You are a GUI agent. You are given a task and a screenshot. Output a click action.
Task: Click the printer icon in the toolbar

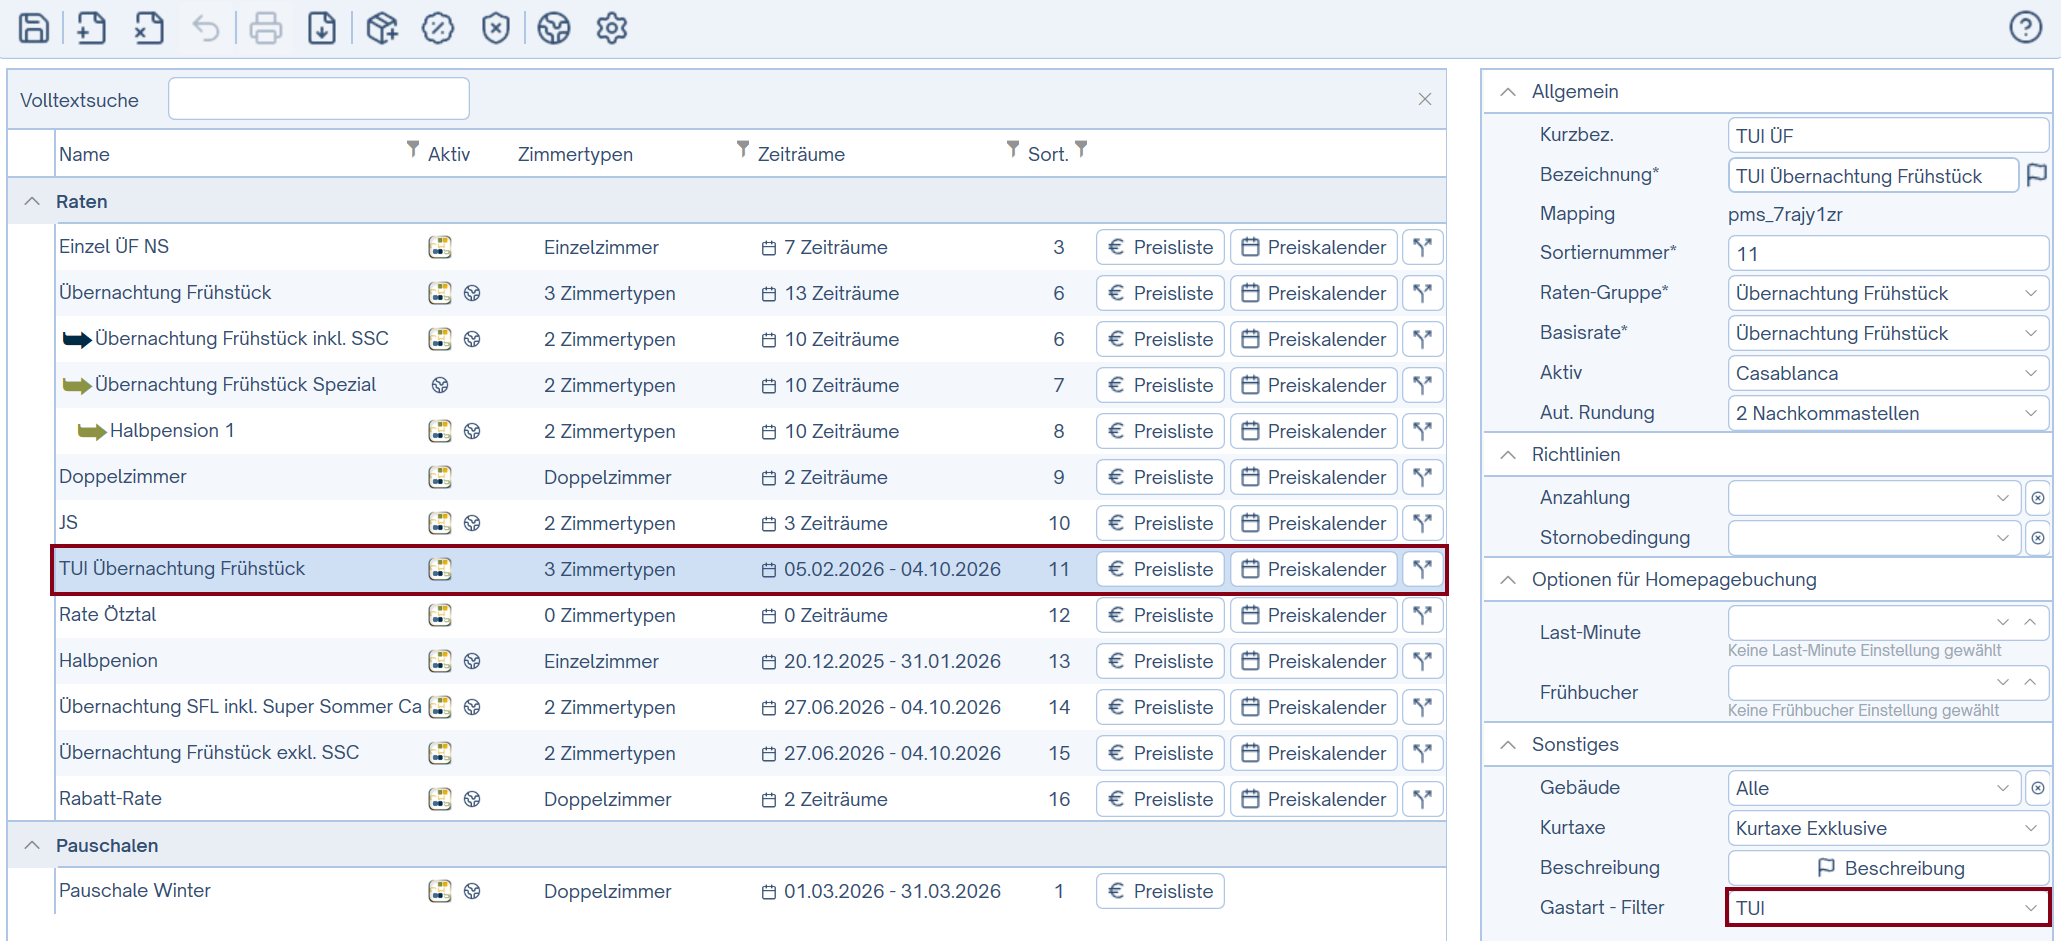coord(265,28)
